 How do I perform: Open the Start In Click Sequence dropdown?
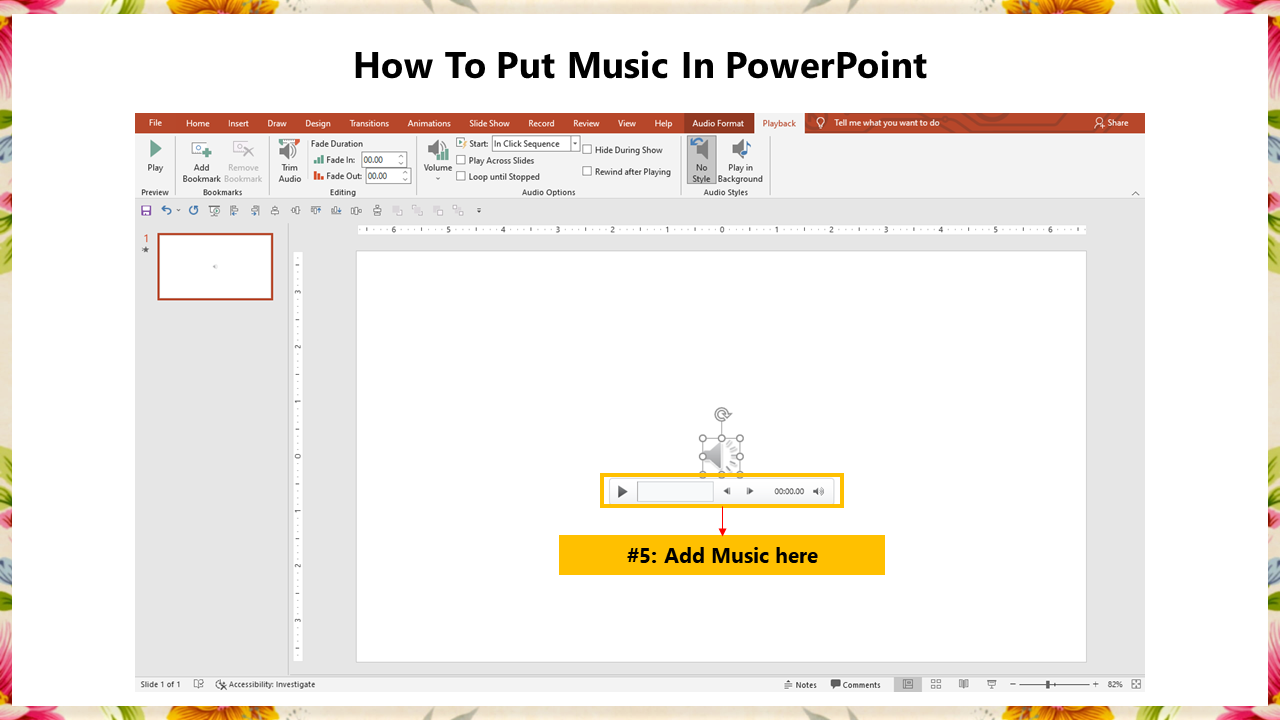[x=575, y=144]
